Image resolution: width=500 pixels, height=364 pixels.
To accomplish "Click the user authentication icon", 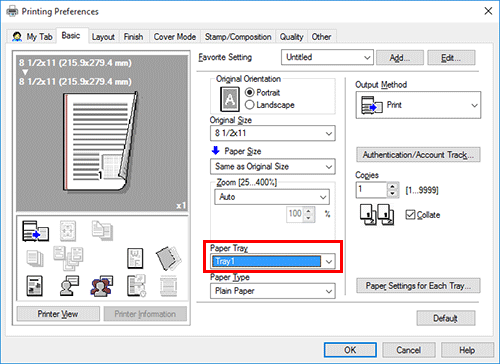I will 69,286.
